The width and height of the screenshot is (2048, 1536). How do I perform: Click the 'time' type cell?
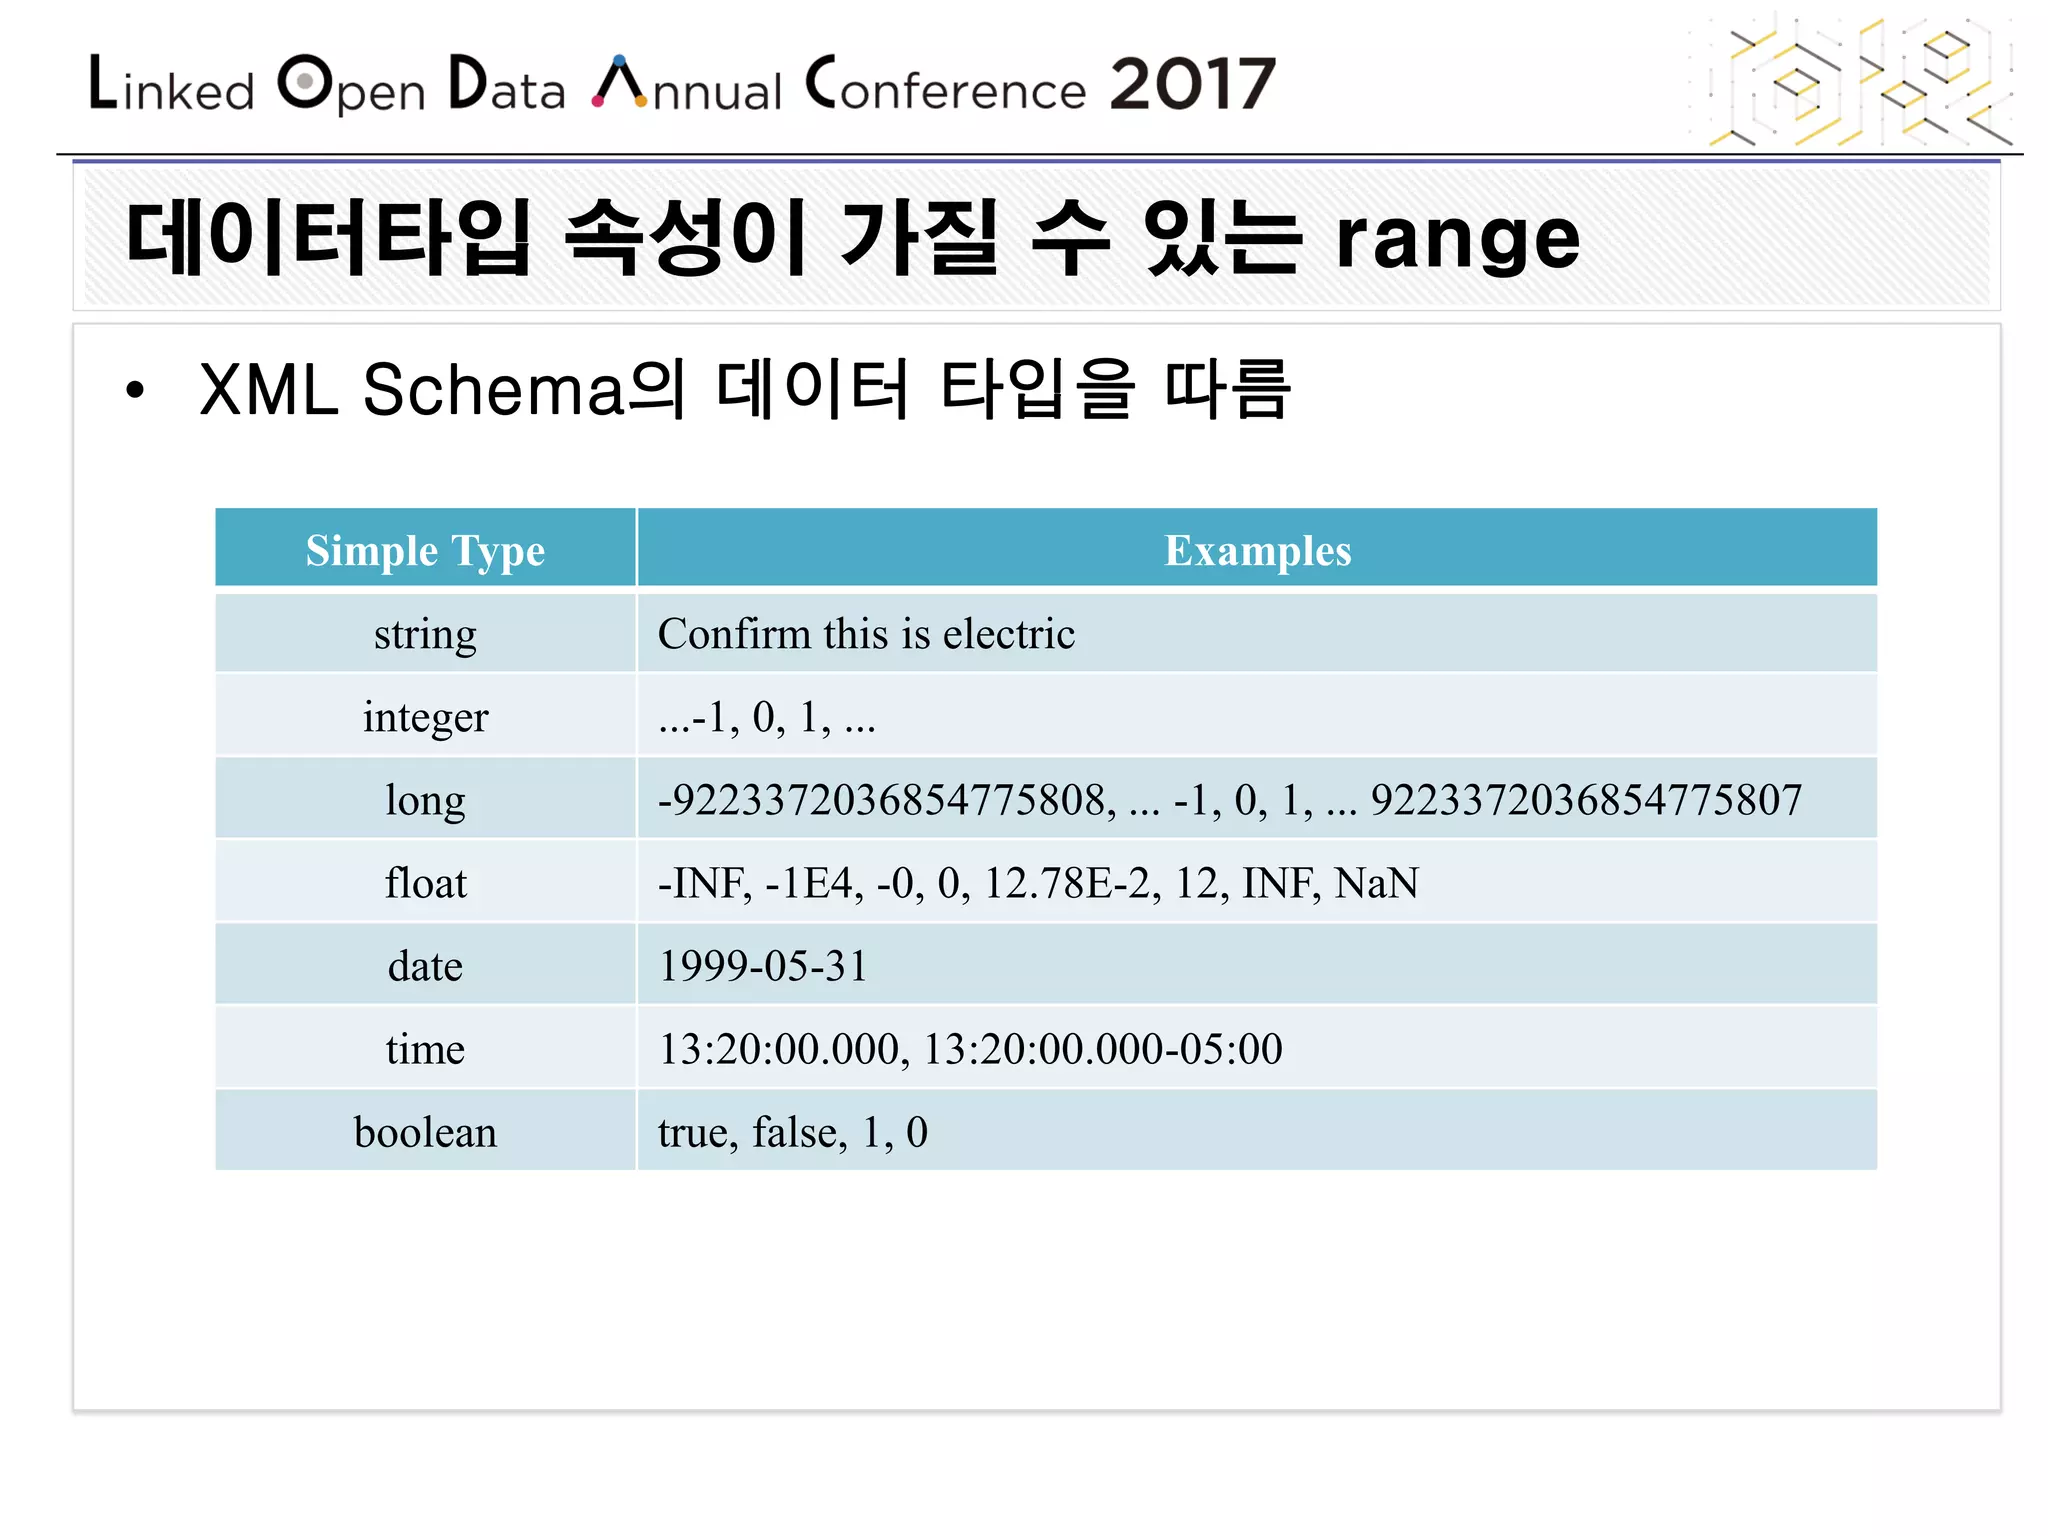(x=425, y=1048)
